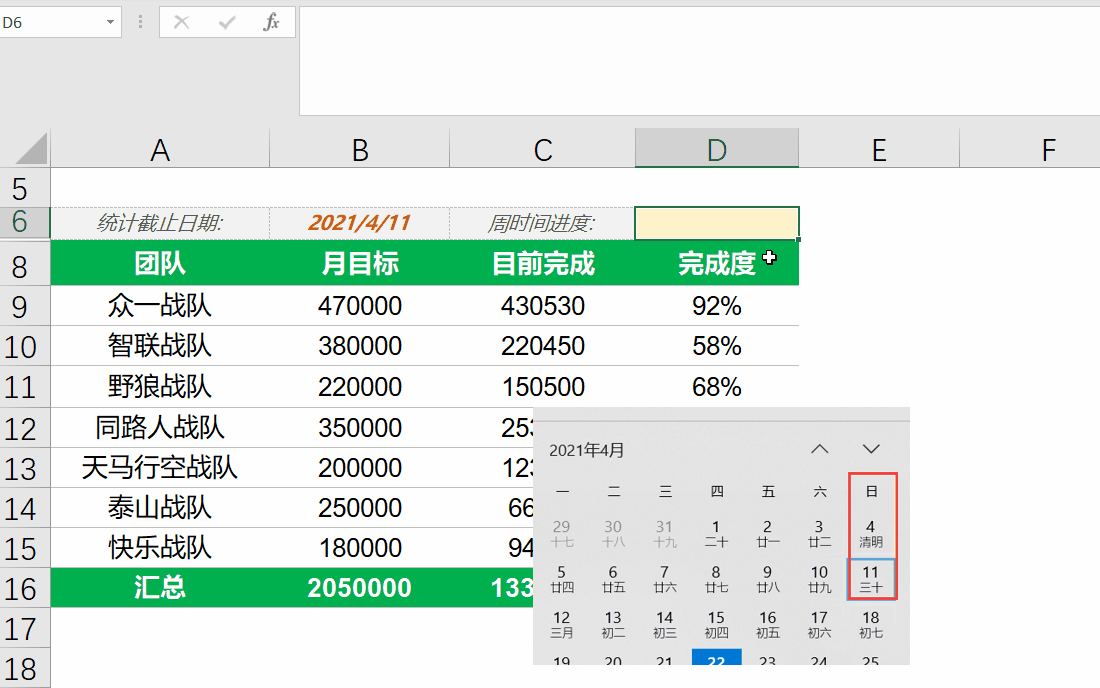The height and width of the screenshot is (688, 1100).
Task: Click the 月目标 header cell
Action: click(360, 263)
